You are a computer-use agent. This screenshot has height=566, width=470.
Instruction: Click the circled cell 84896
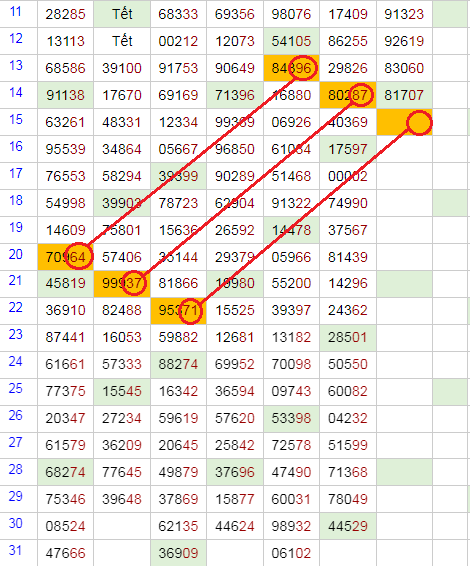pyautogui.click(x=291, y=68)
